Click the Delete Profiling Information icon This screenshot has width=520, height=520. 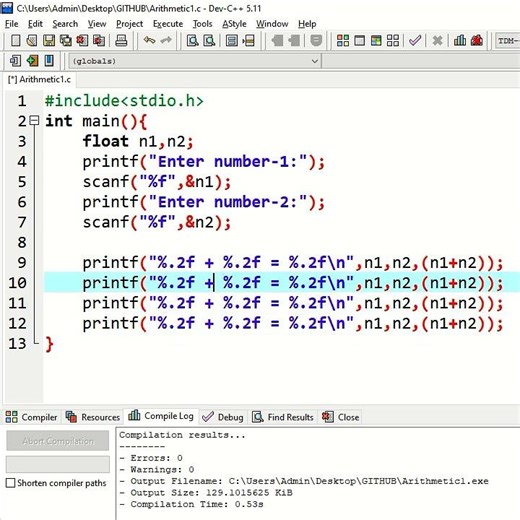pyautogui.click(x=477, y=41)
